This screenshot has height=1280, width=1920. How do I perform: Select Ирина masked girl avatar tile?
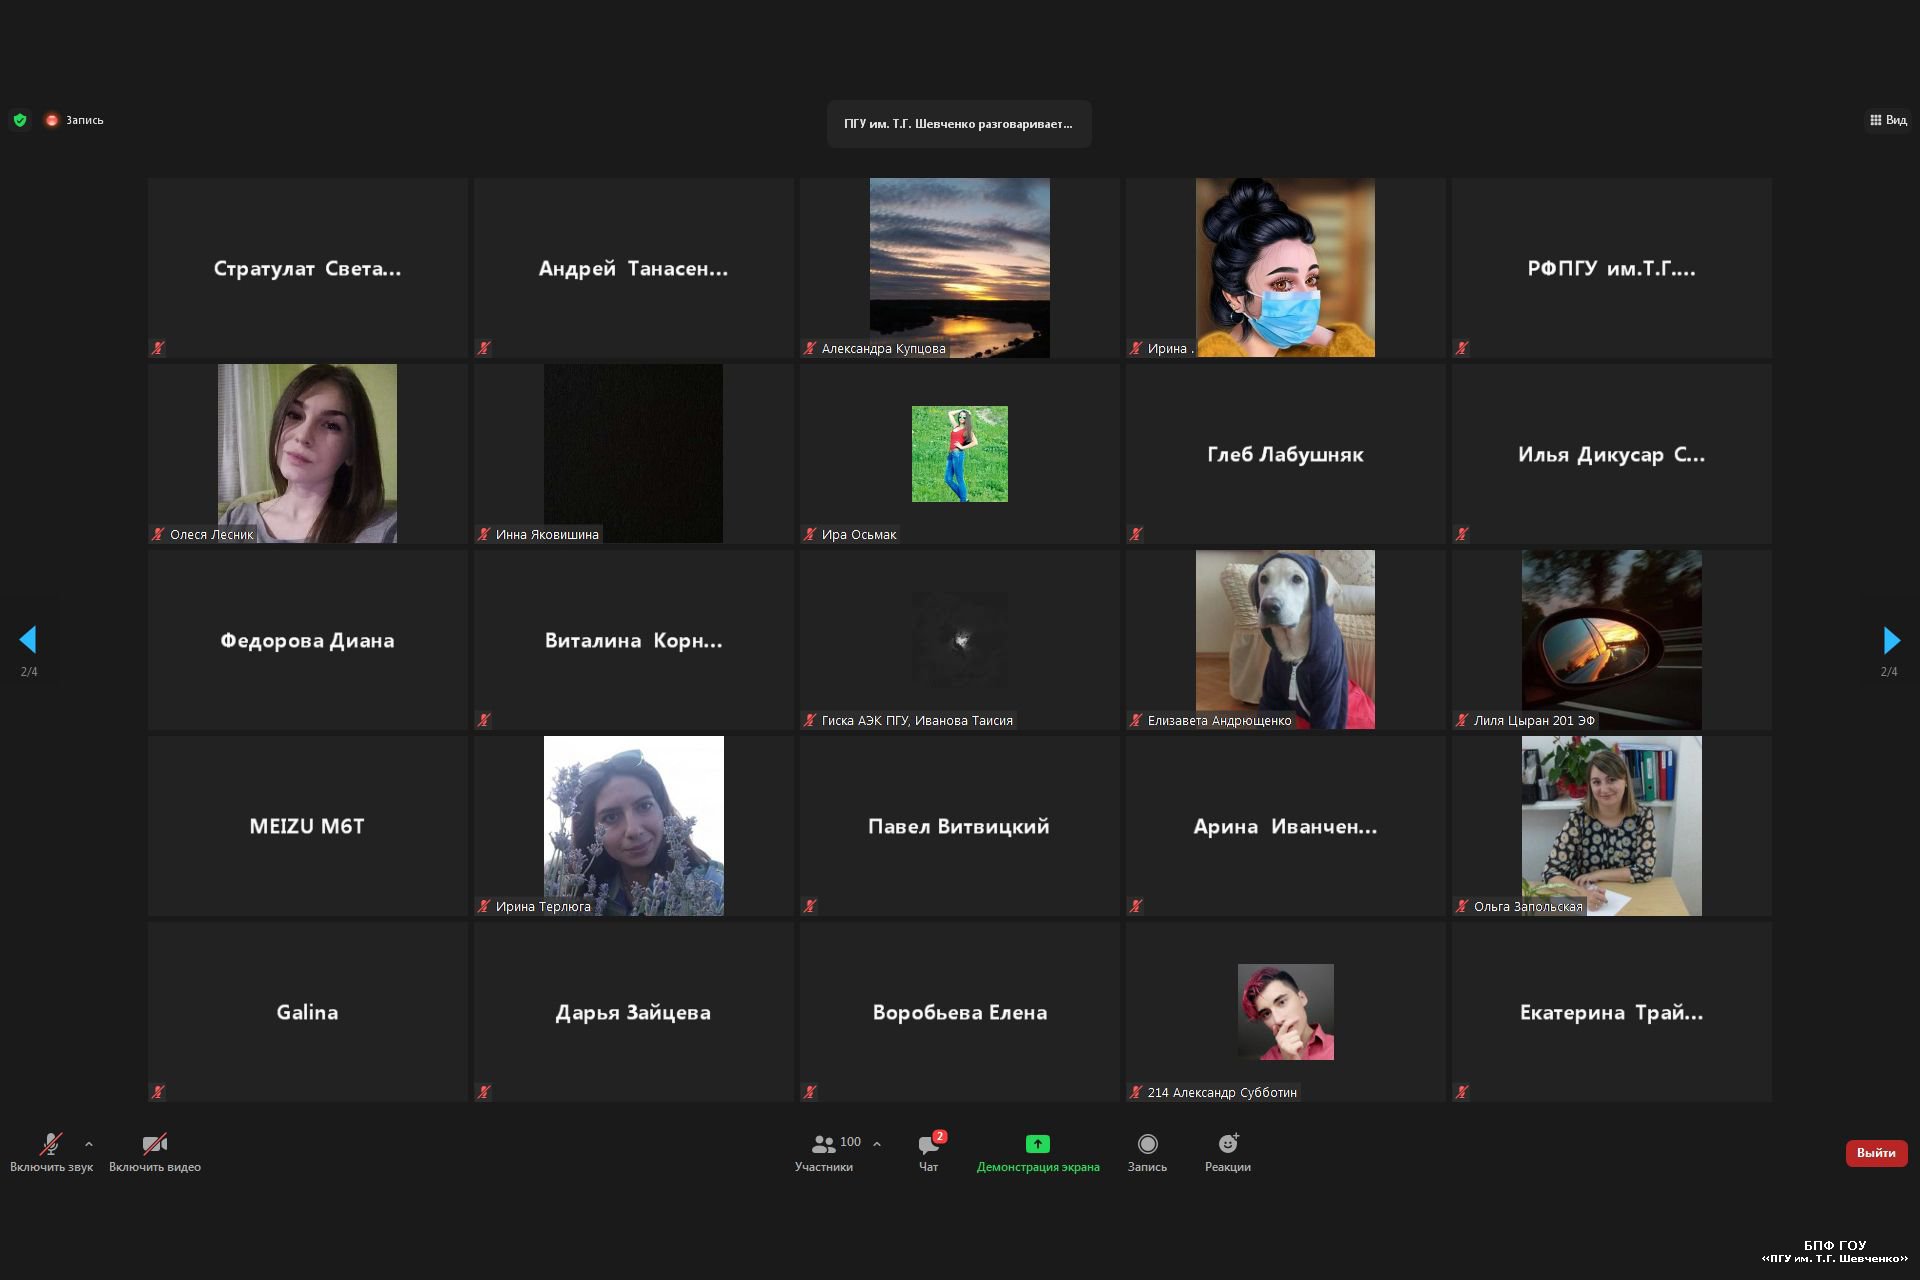(x=1286, y=268)
